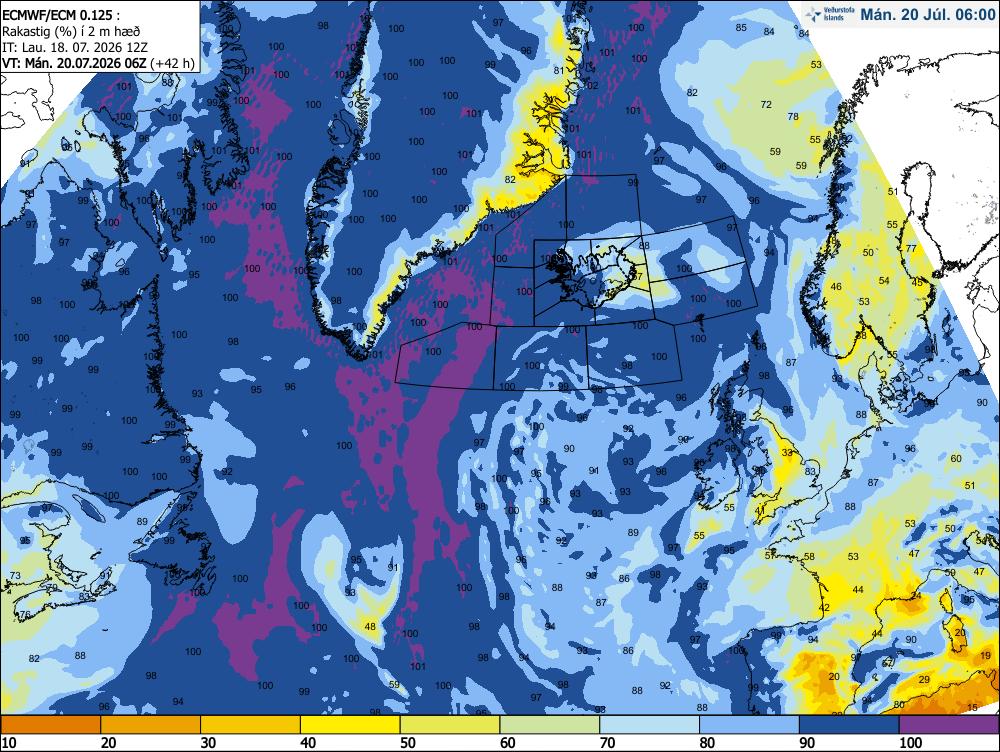The width and height of the screenshot is (1000, 752).
Task: Select the amber 30–40 legend swatch
Action: pos(250,725)
